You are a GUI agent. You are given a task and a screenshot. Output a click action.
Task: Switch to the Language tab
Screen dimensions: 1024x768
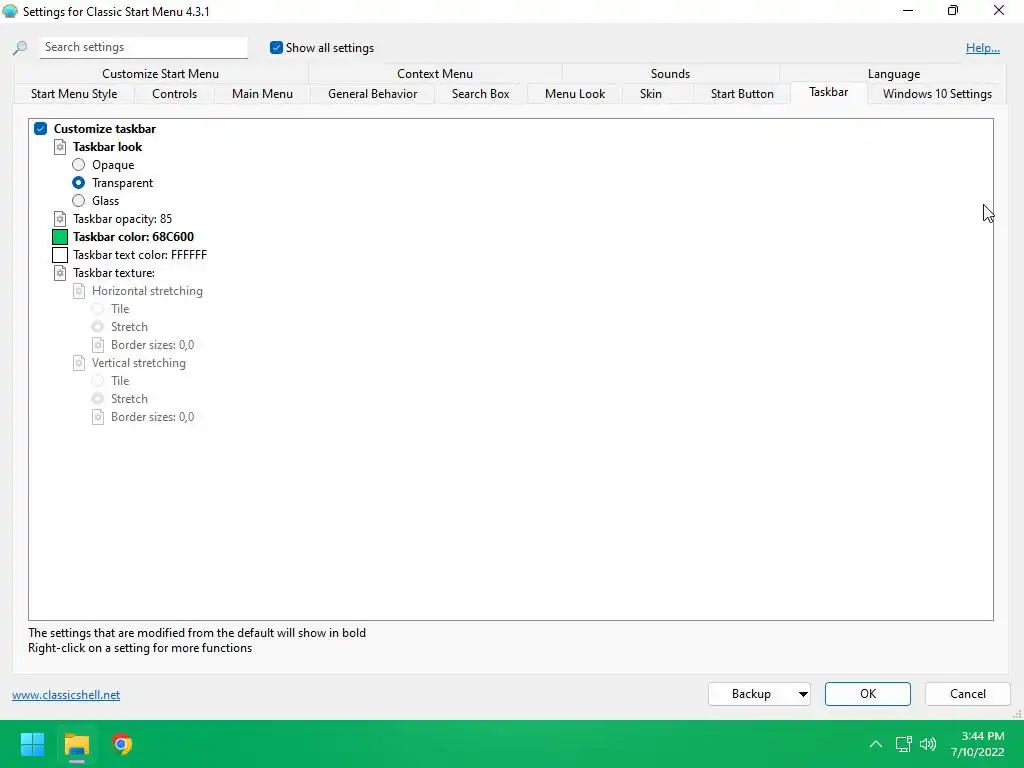(893, 74)
